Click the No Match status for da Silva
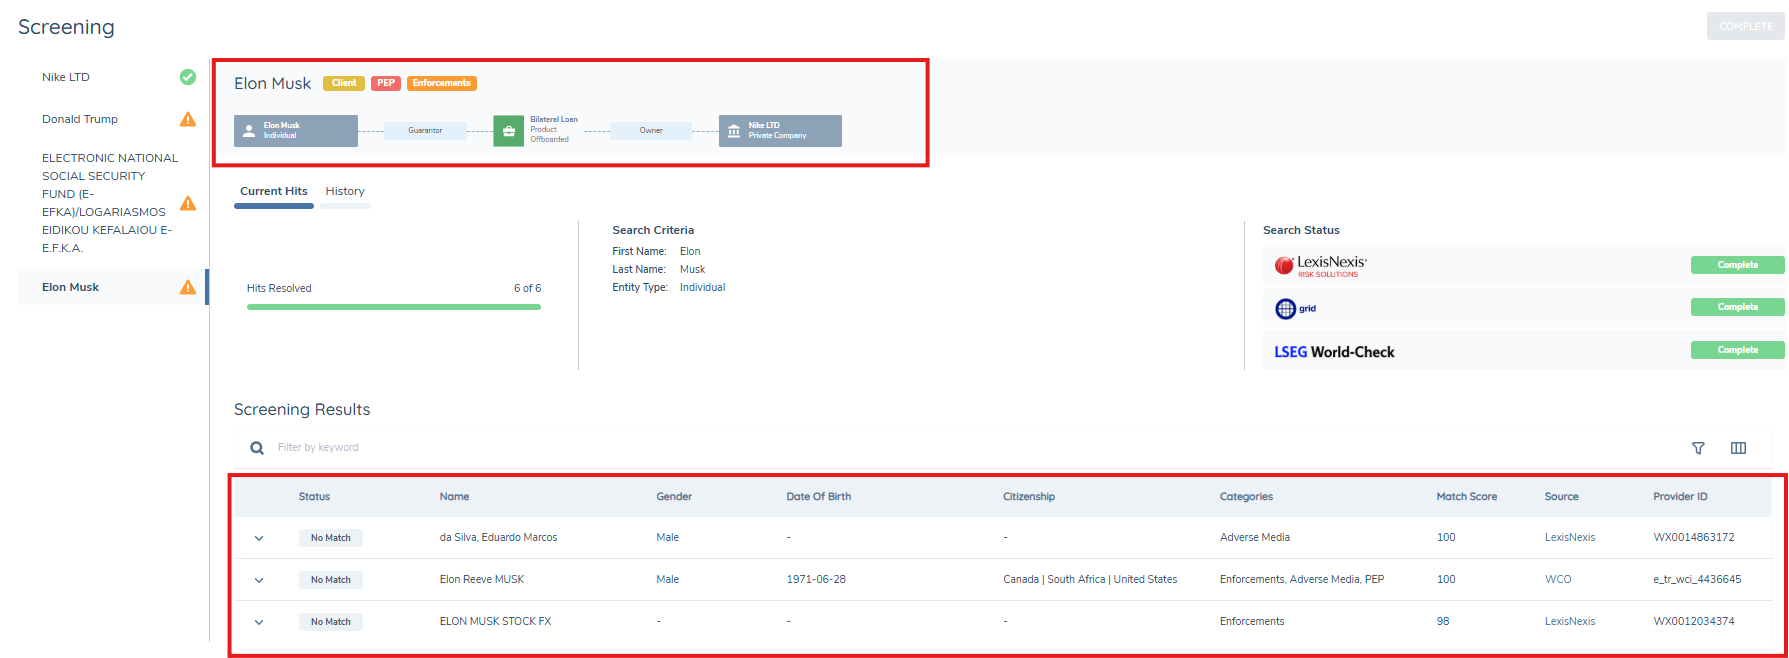 pos(330,538)
